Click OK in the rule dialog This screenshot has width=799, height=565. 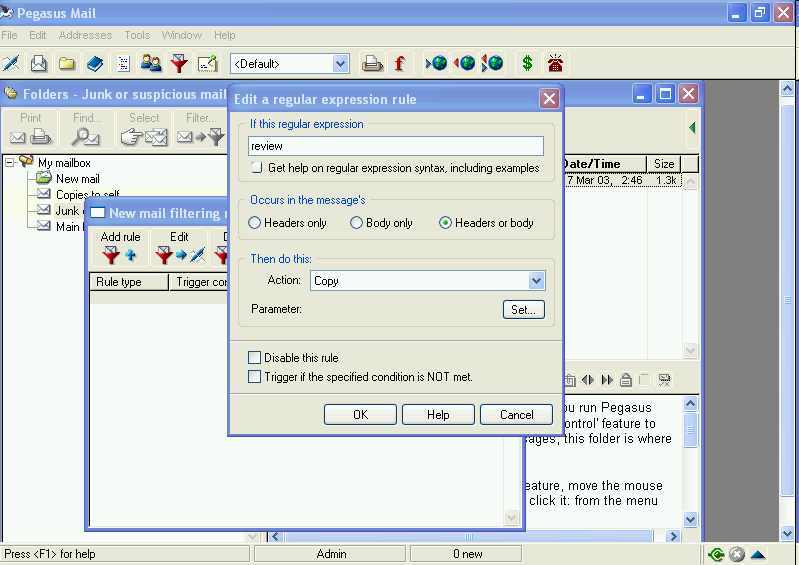(x=360, y=415)
